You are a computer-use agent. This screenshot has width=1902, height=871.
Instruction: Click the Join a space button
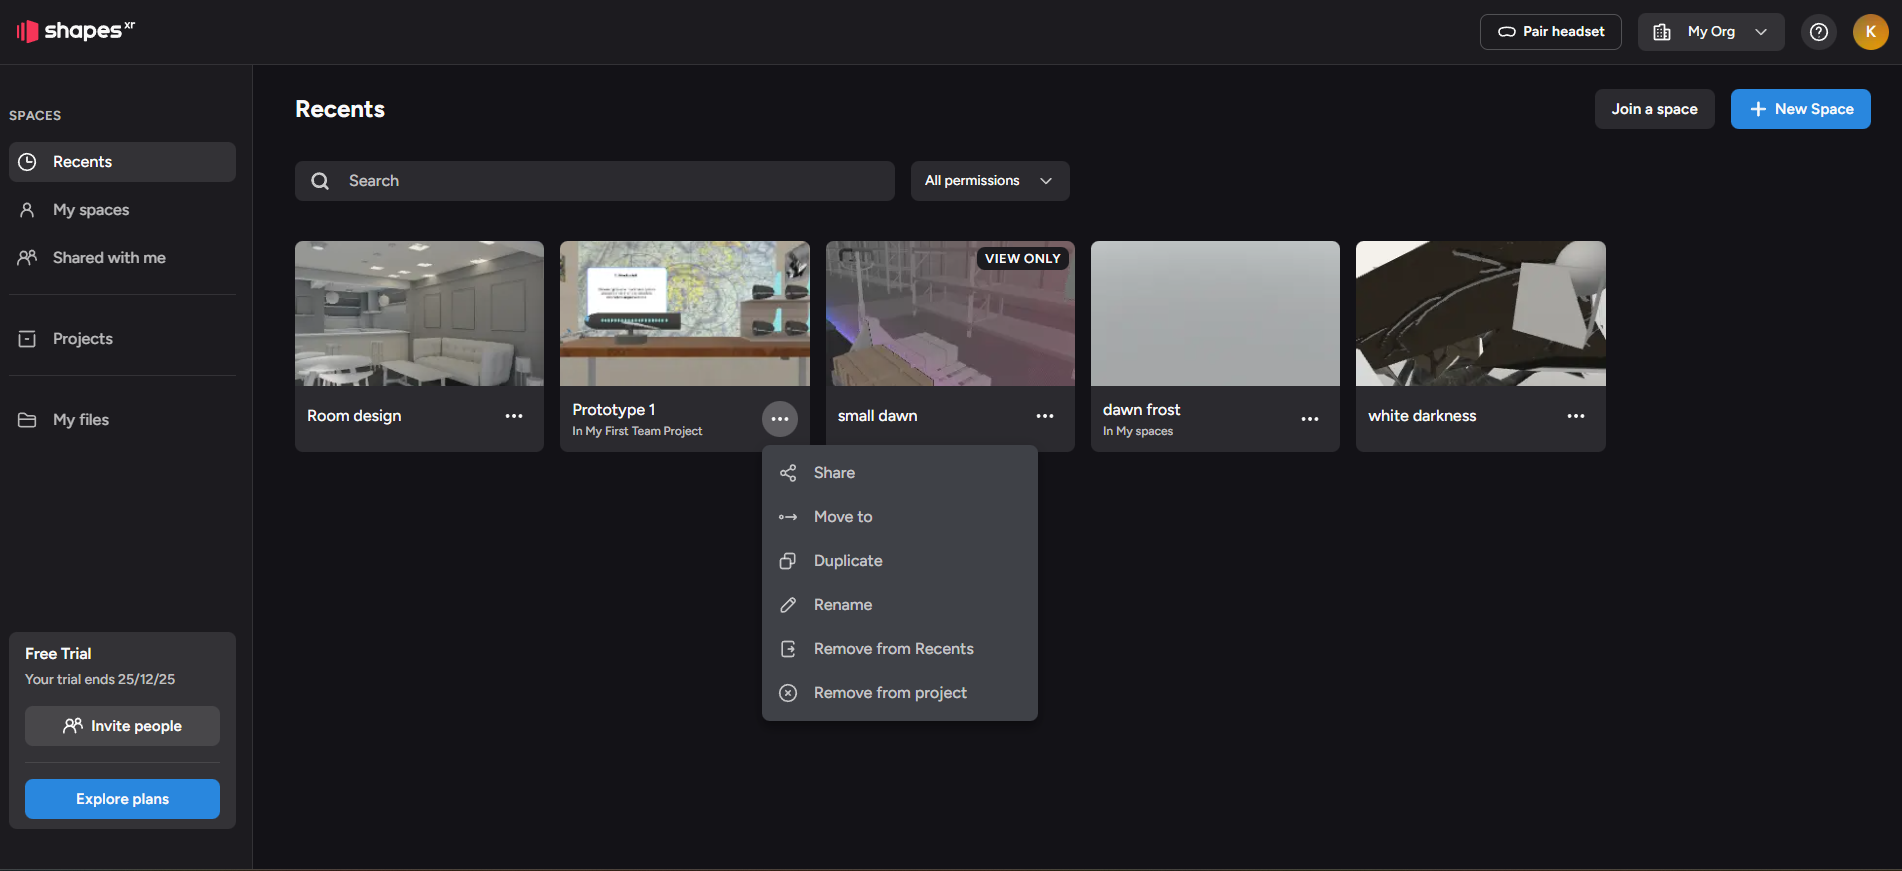tap(1654, 109)
